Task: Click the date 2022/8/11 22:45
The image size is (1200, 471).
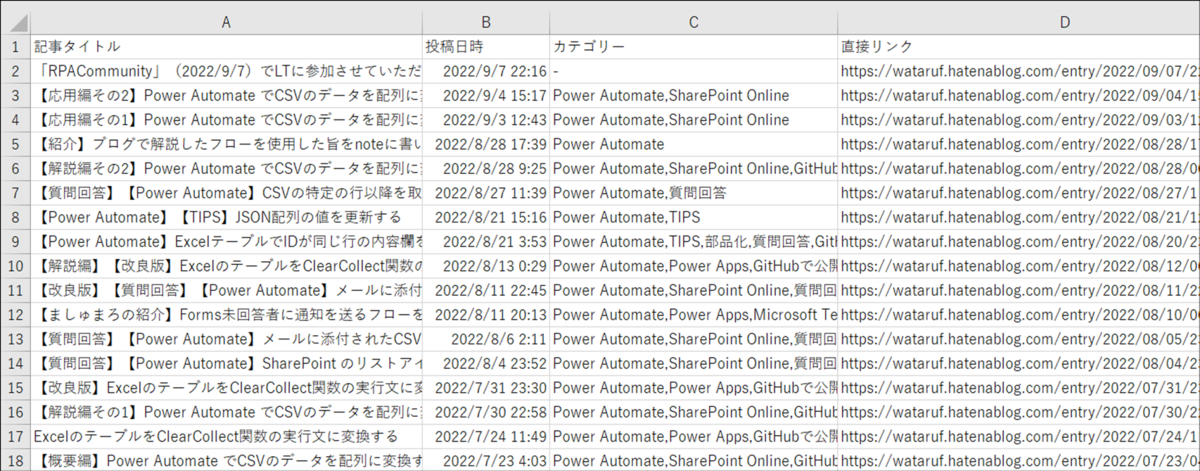Action: (485, 290)
